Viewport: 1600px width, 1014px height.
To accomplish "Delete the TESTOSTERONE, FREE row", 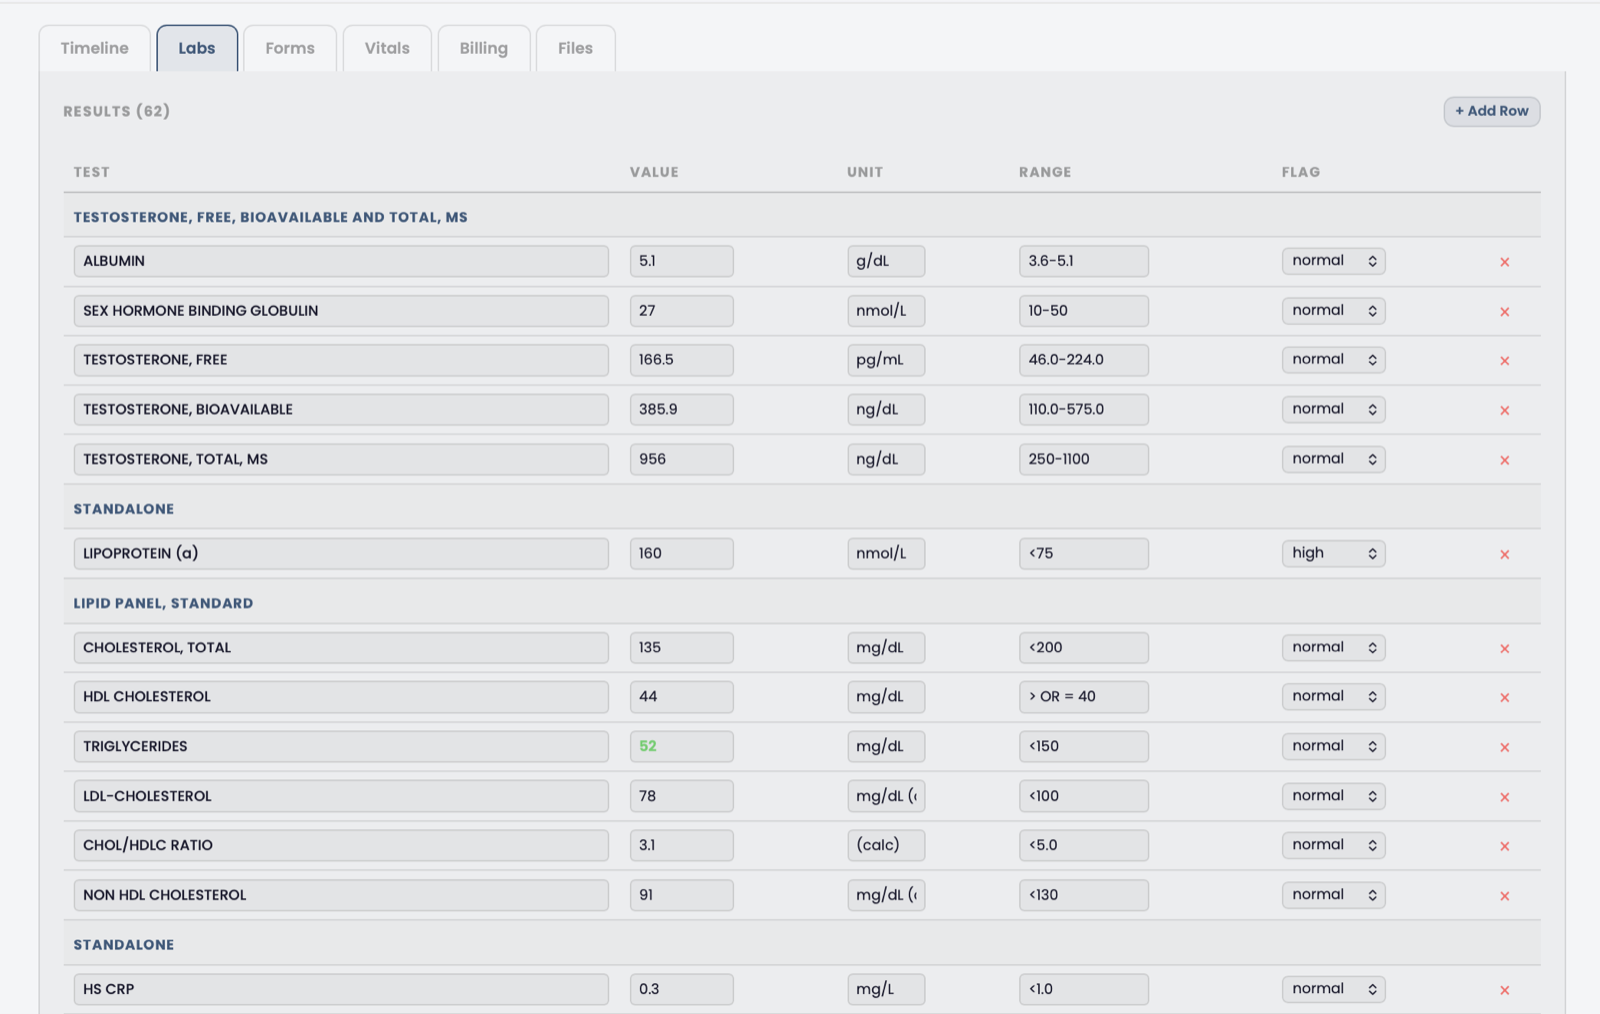I will tap(1504, 361).
